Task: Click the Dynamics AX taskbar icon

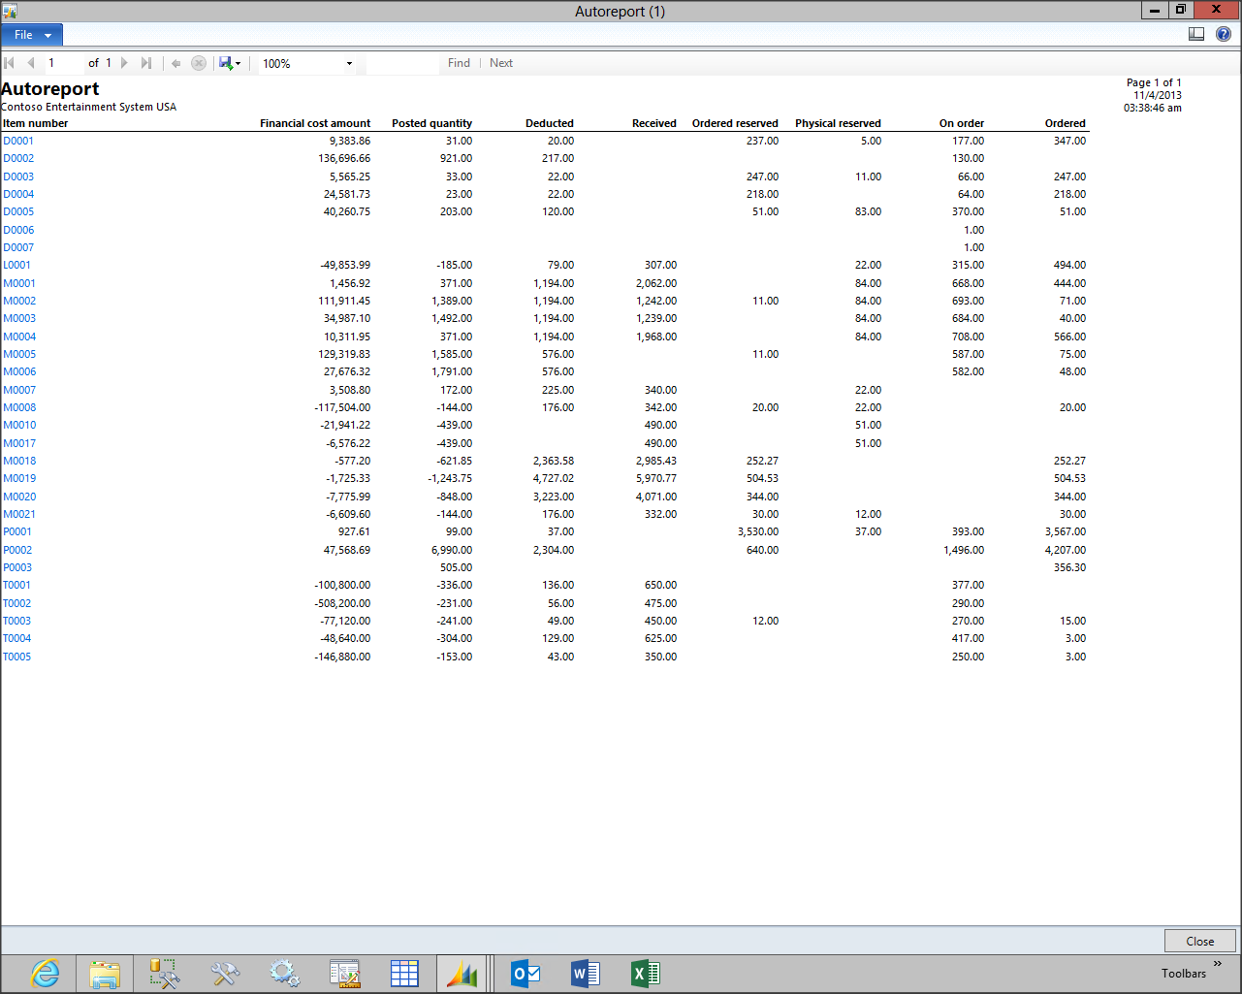Action: pyautogui.click(x=462, y=973)
